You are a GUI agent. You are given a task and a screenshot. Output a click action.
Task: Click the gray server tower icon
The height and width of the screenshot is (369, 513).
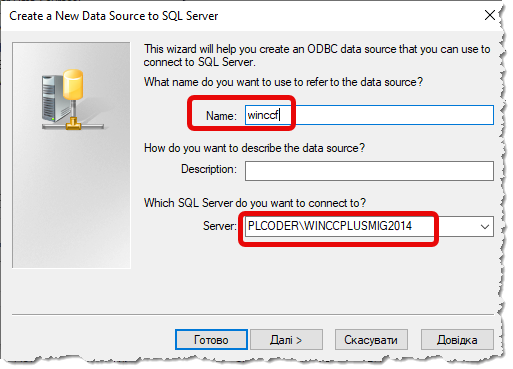[53, 98]
